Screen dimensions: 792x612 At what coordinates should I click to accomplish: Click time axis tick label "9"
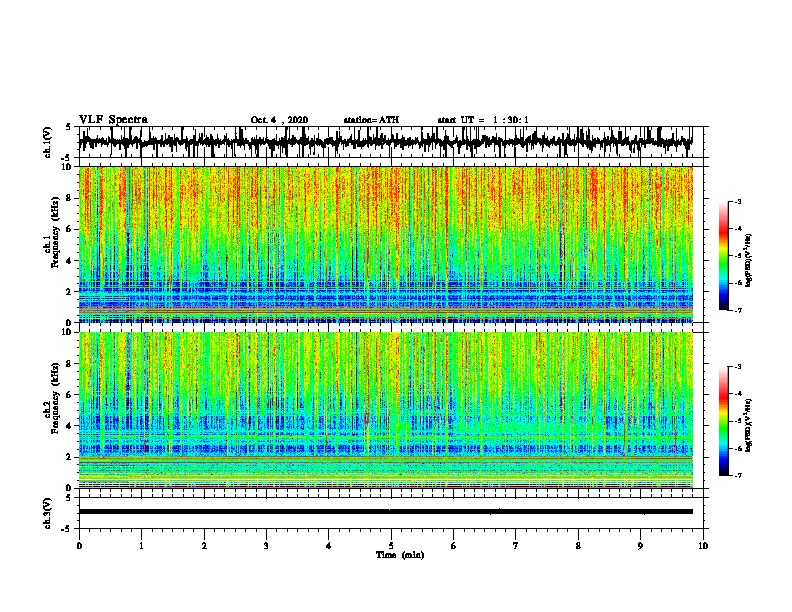click(x=640, y=546)
